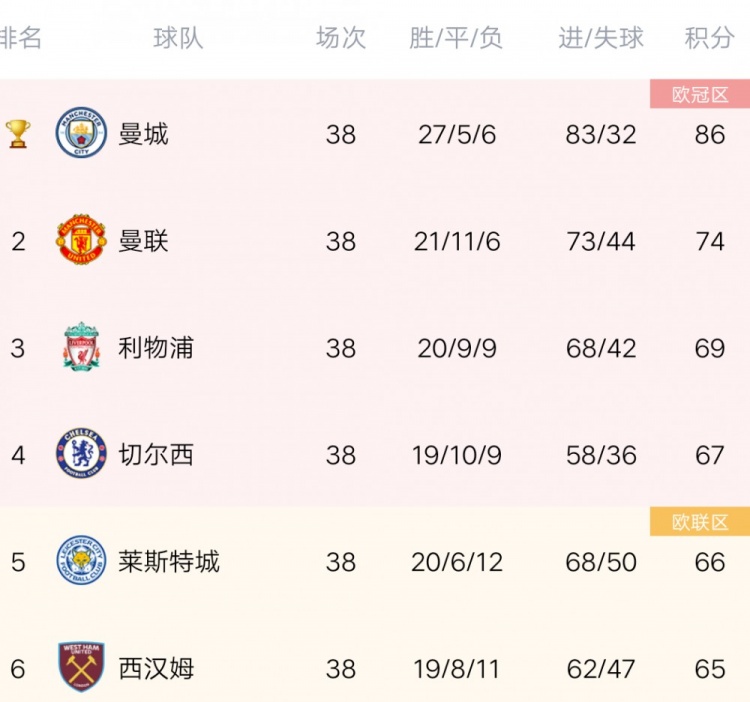Click the 球队 column header

(x=178, y=38)
